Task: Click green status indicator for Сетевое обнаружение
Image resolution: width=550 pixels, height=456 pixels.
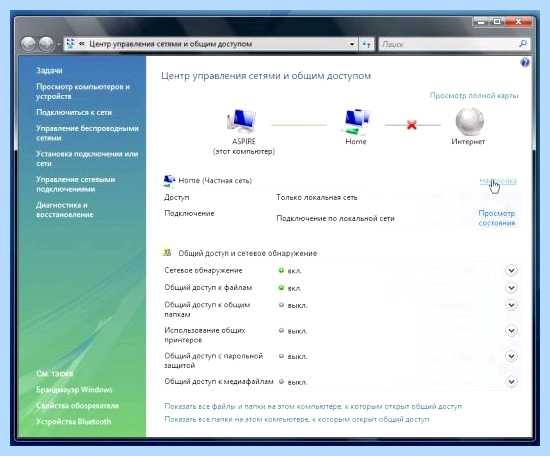Action: coord(281,270)
